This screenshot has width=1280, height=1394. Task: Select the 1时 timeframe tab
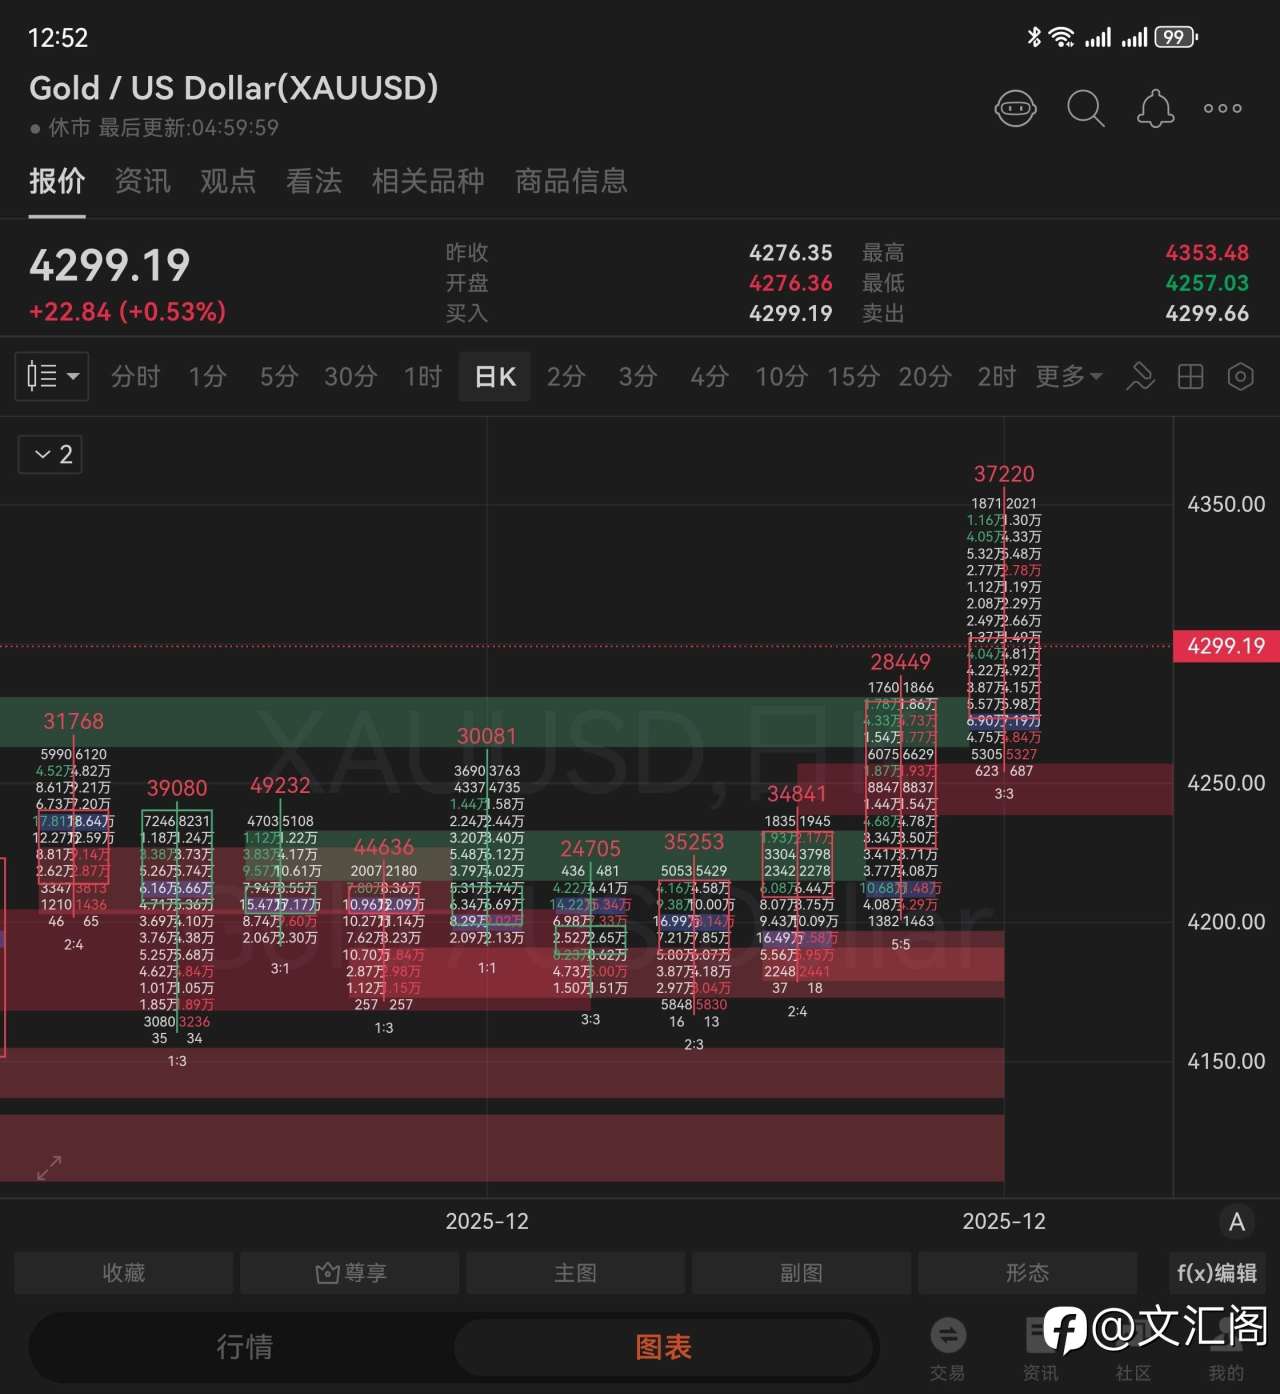pyautogui.click(x=421, y=377)
